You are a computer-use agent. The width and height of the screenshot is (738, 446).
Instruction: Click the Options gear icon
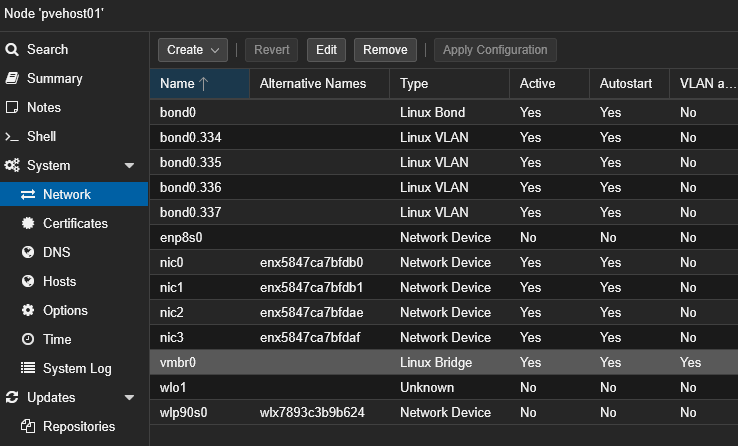tap(28, 310)
